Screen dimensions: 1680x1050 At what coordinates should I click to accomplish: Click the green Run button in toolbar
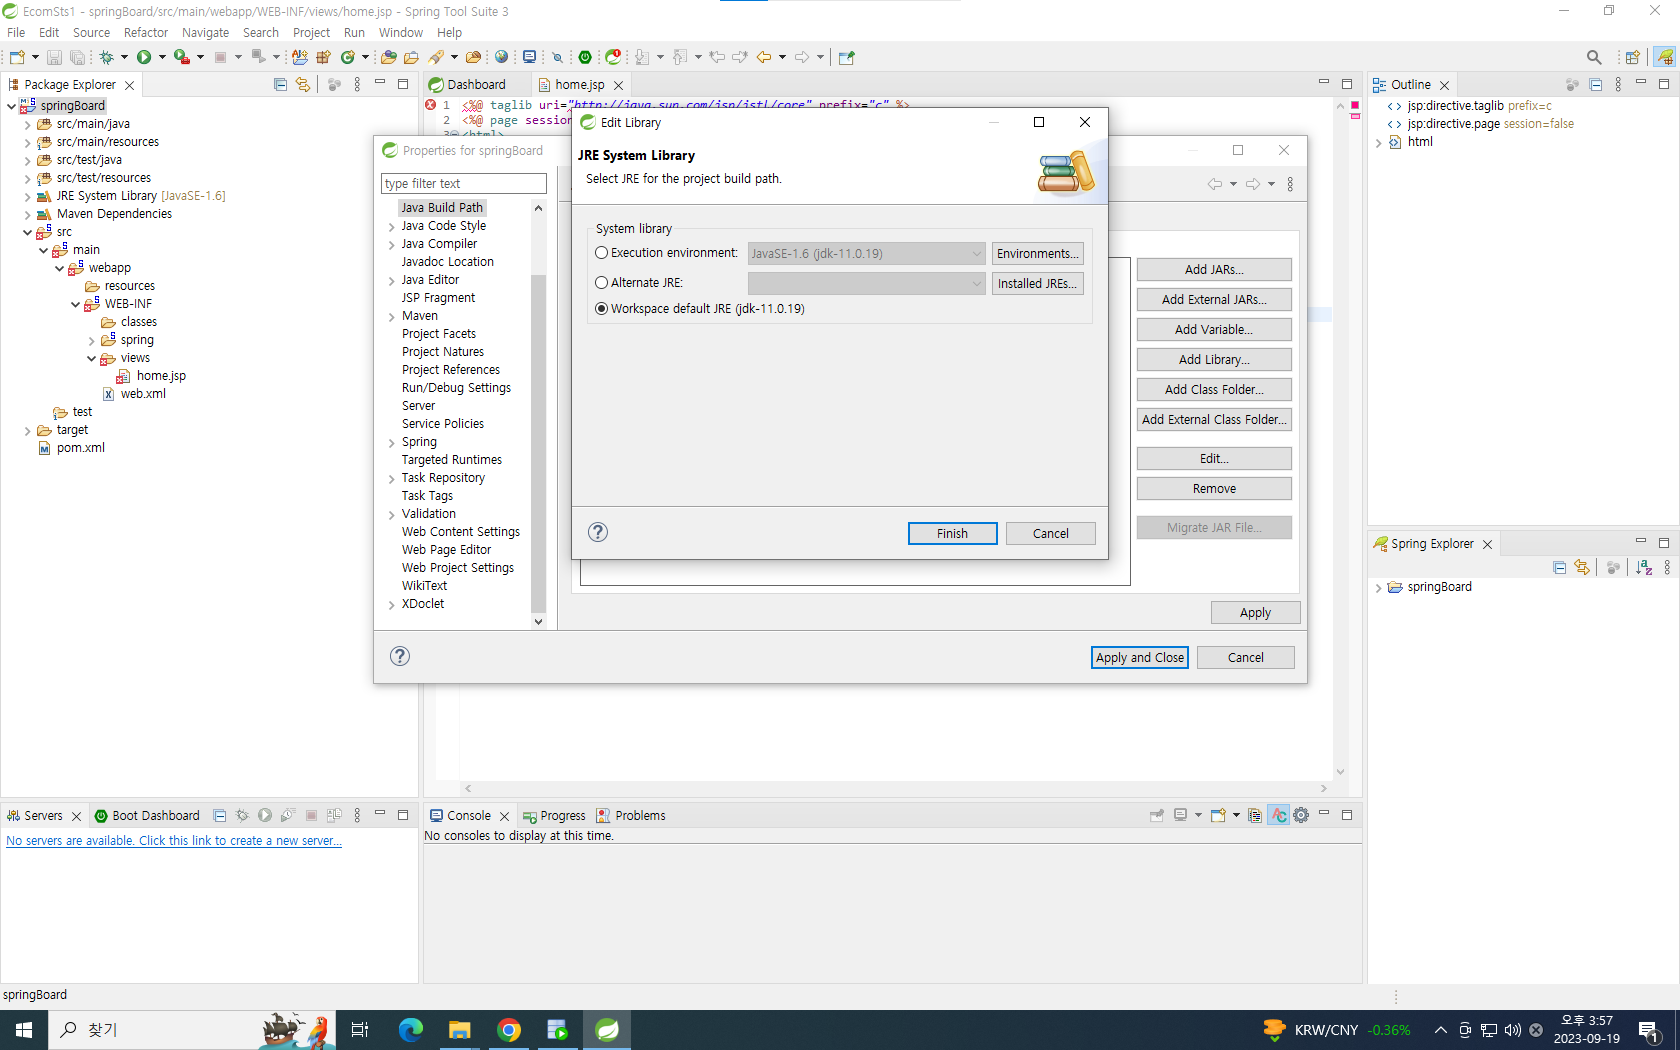tap(144, 57)
